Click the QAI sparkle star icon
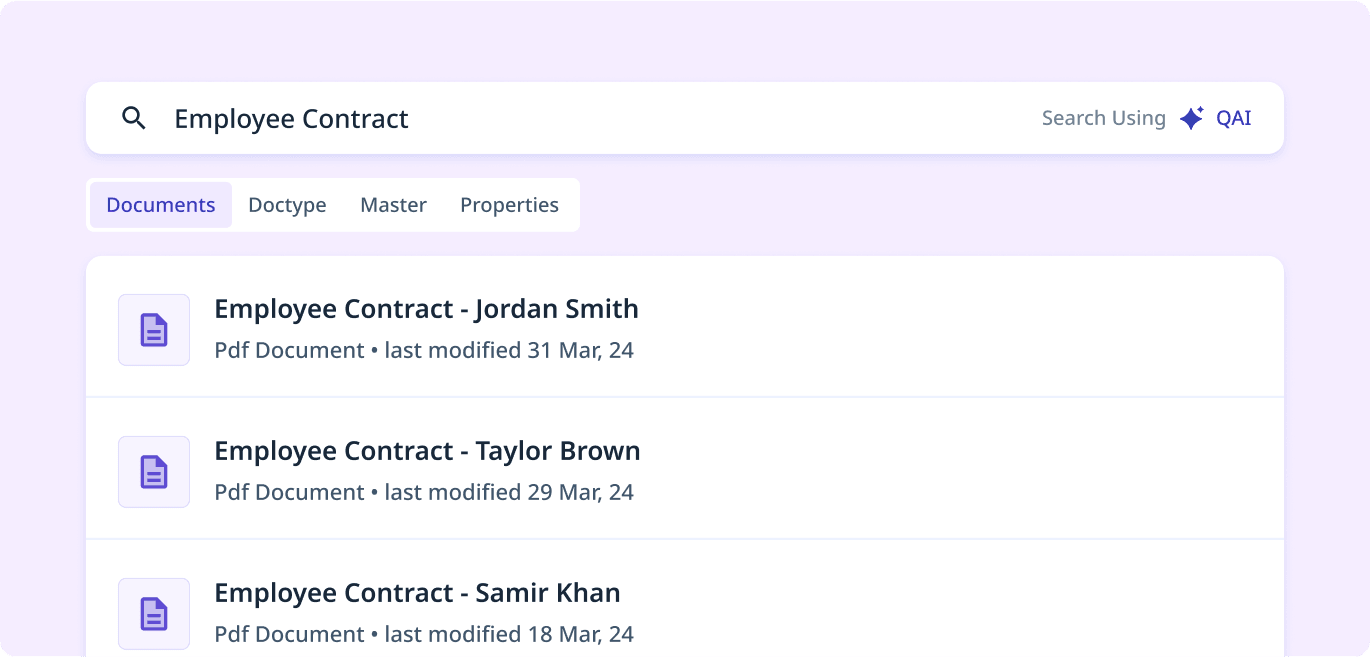Image resolution: width=1370 pixels, height=657 pixels. 1191,118
